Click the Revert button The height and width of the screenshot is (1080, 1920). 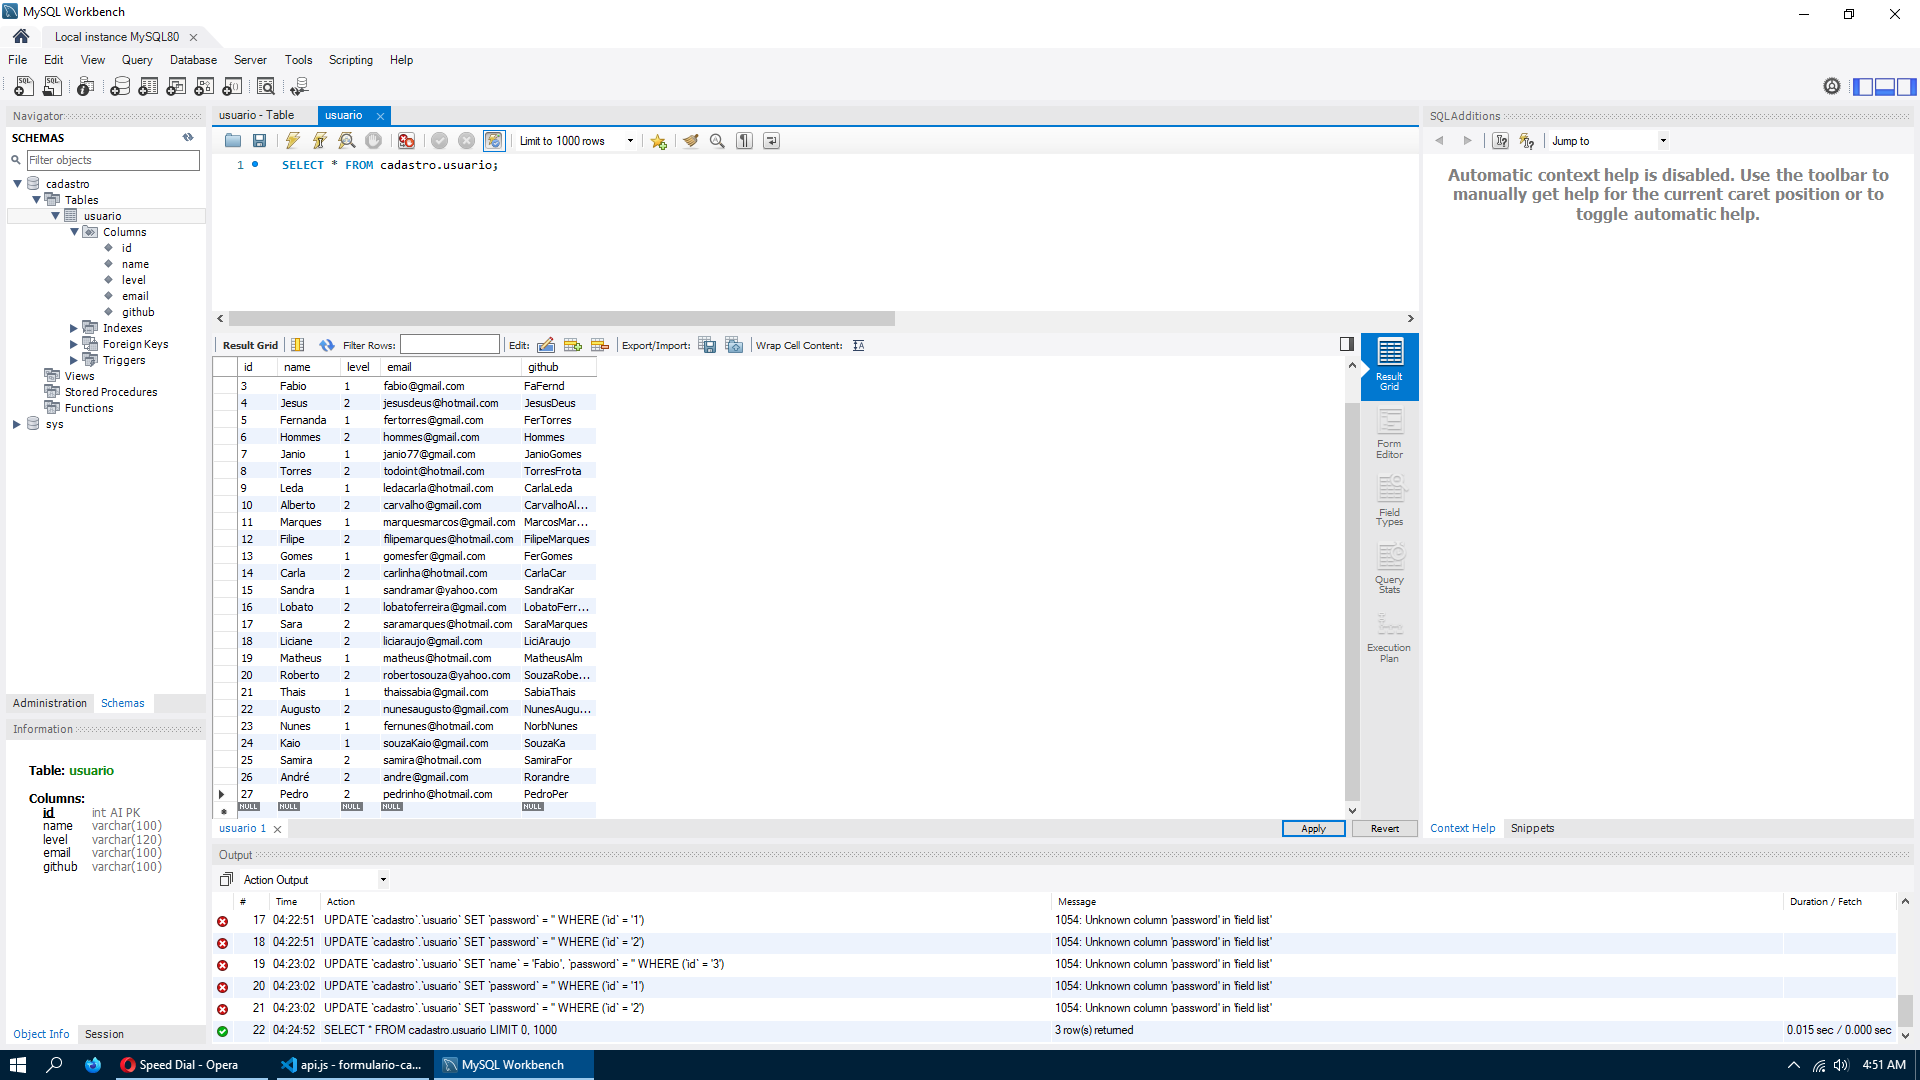(x=1384, y=829)
